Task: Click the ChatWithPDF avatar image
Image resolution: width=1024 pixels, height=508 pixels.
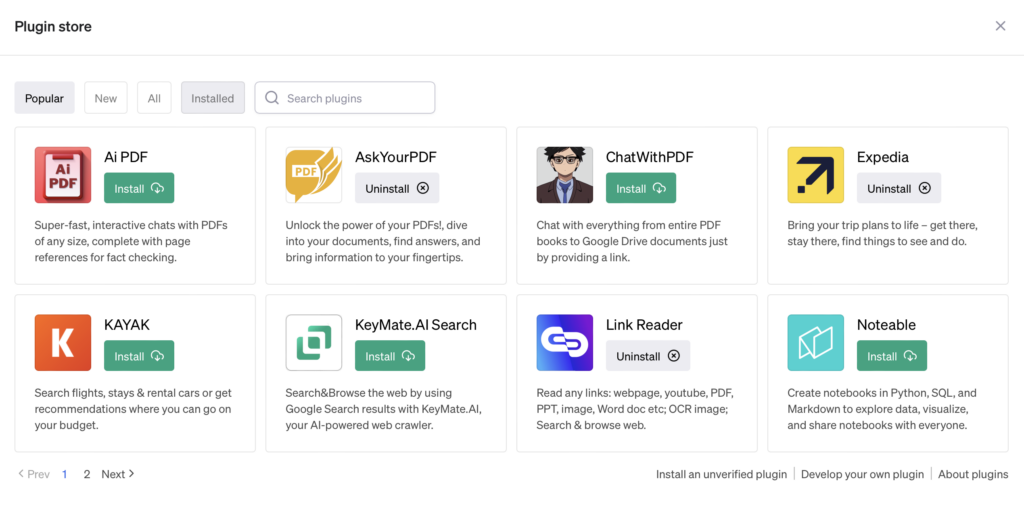Action: (x=565, y=175)
